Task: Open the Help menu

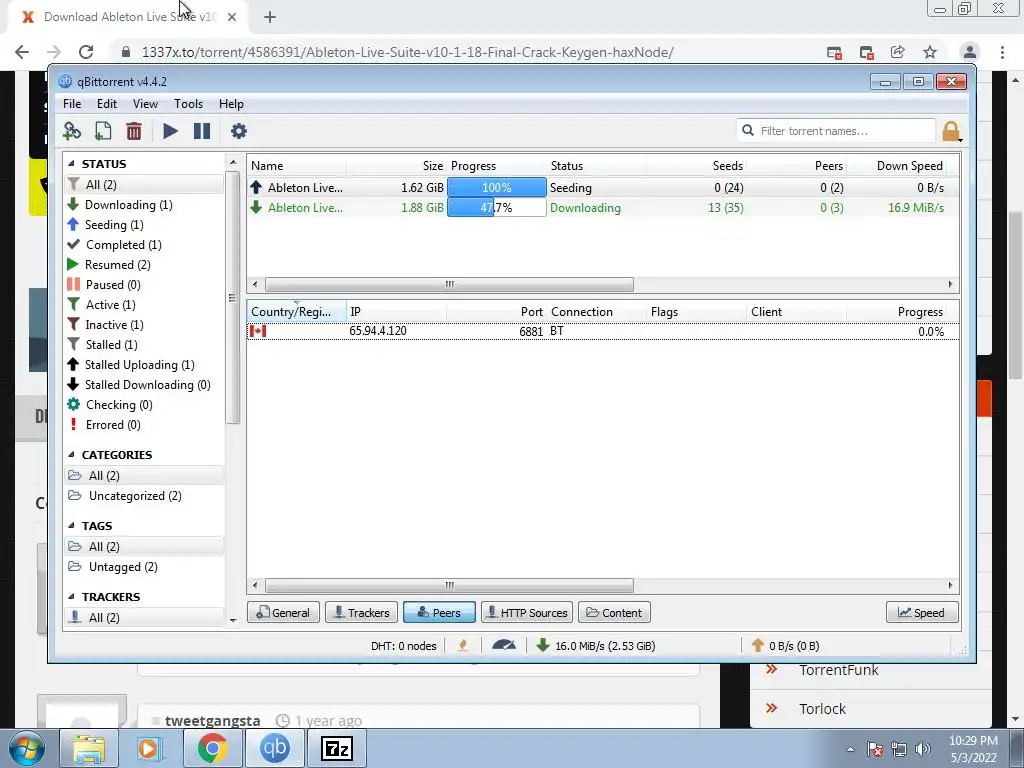Action: point(231,104)
